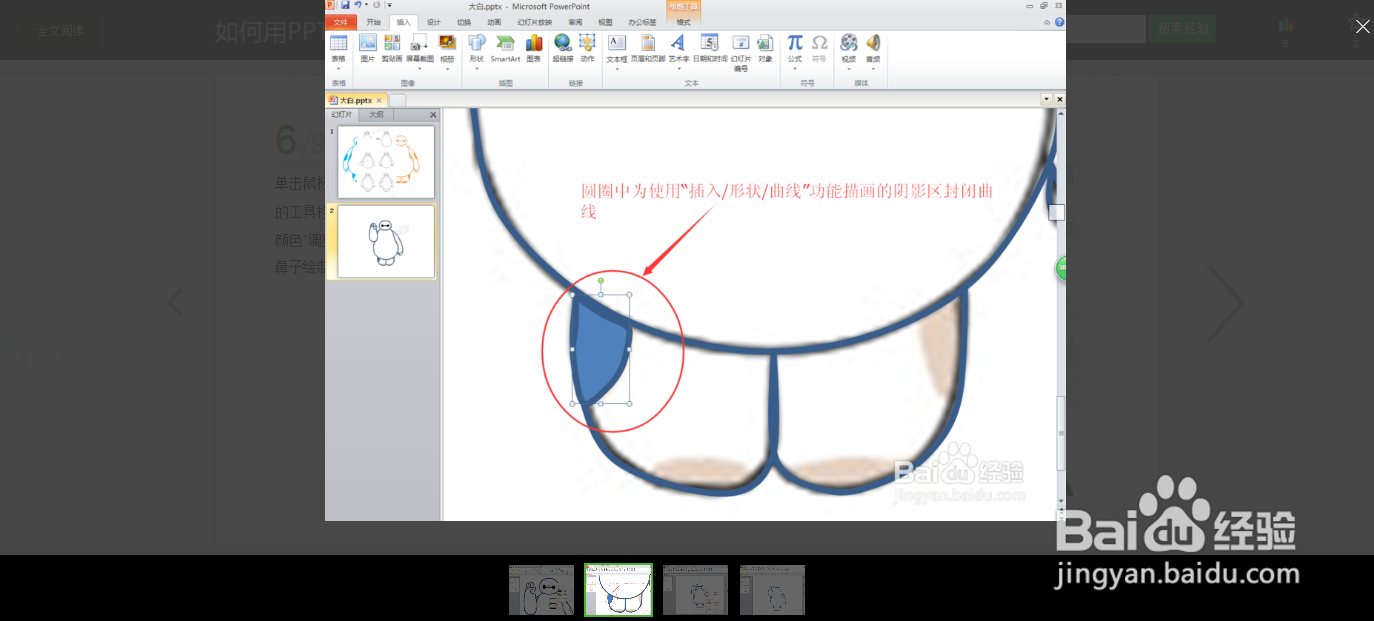Switch to the 办公标签 ribbon tab
The width and height of the screenshot is (1374, 621).
642,22
